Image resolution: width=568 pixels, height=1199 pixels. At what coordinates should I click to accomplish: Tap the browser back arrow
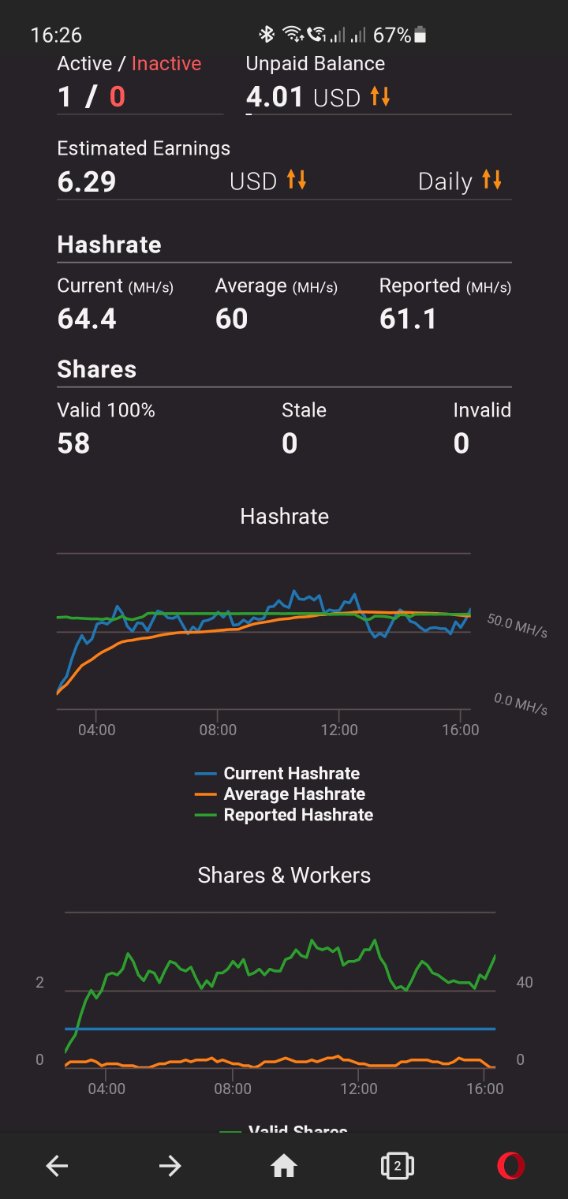[x=57, y=1165]
